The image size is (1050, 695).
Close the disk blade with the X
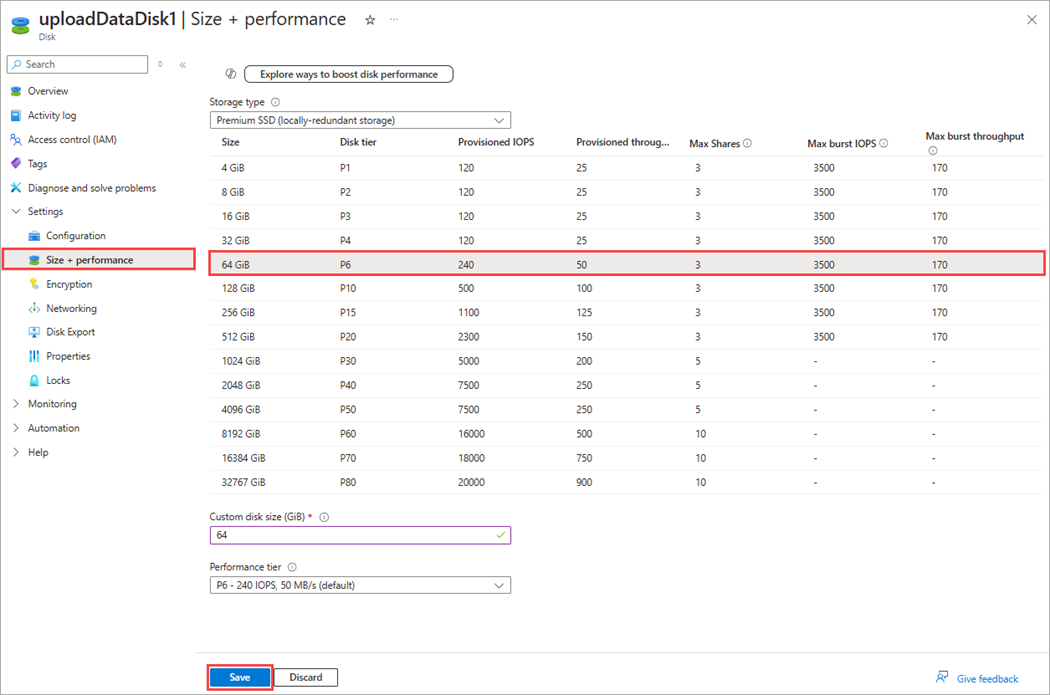tap(1031, 20)
